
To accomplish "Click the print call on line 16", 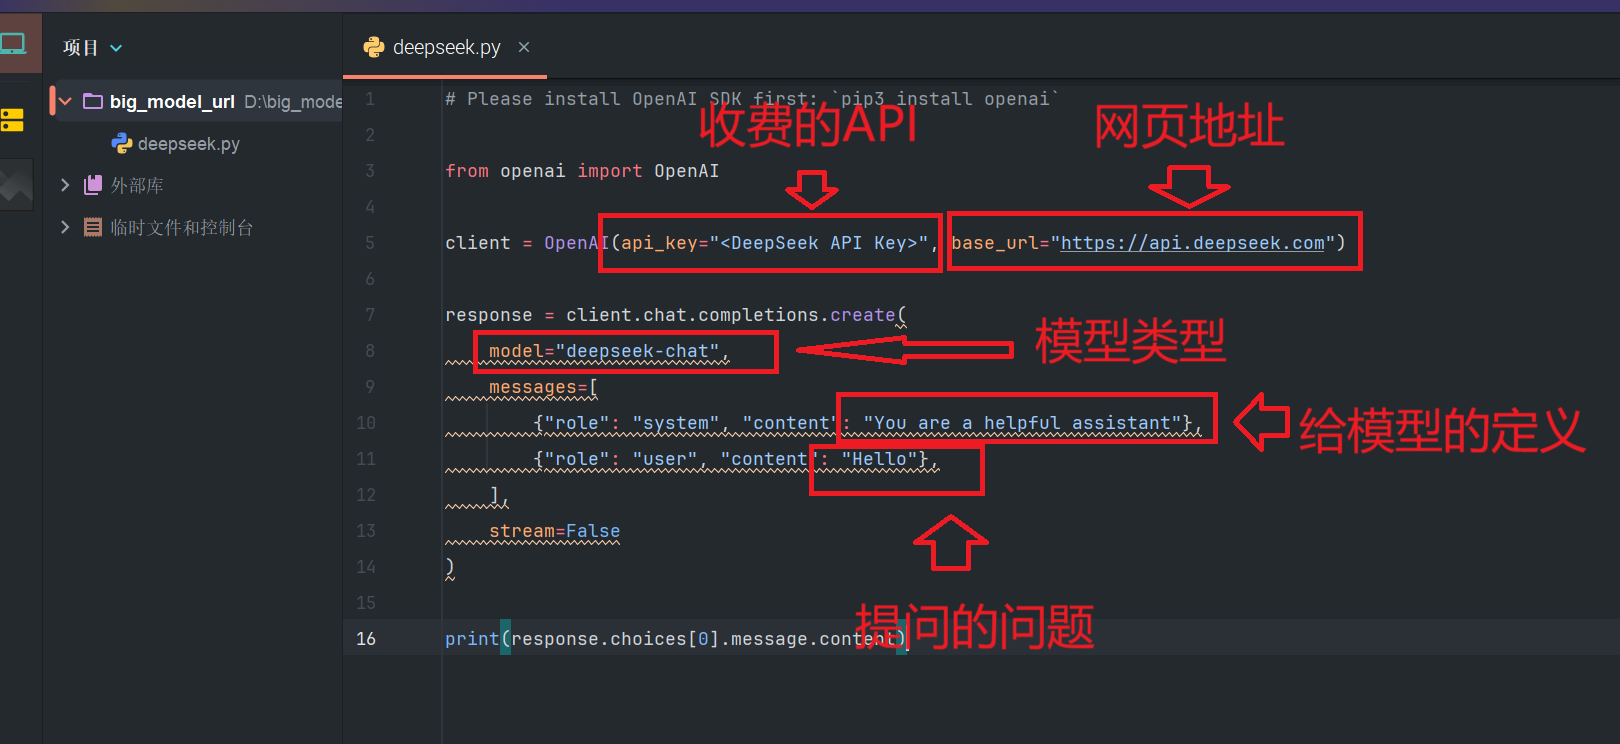I will 472,639.
